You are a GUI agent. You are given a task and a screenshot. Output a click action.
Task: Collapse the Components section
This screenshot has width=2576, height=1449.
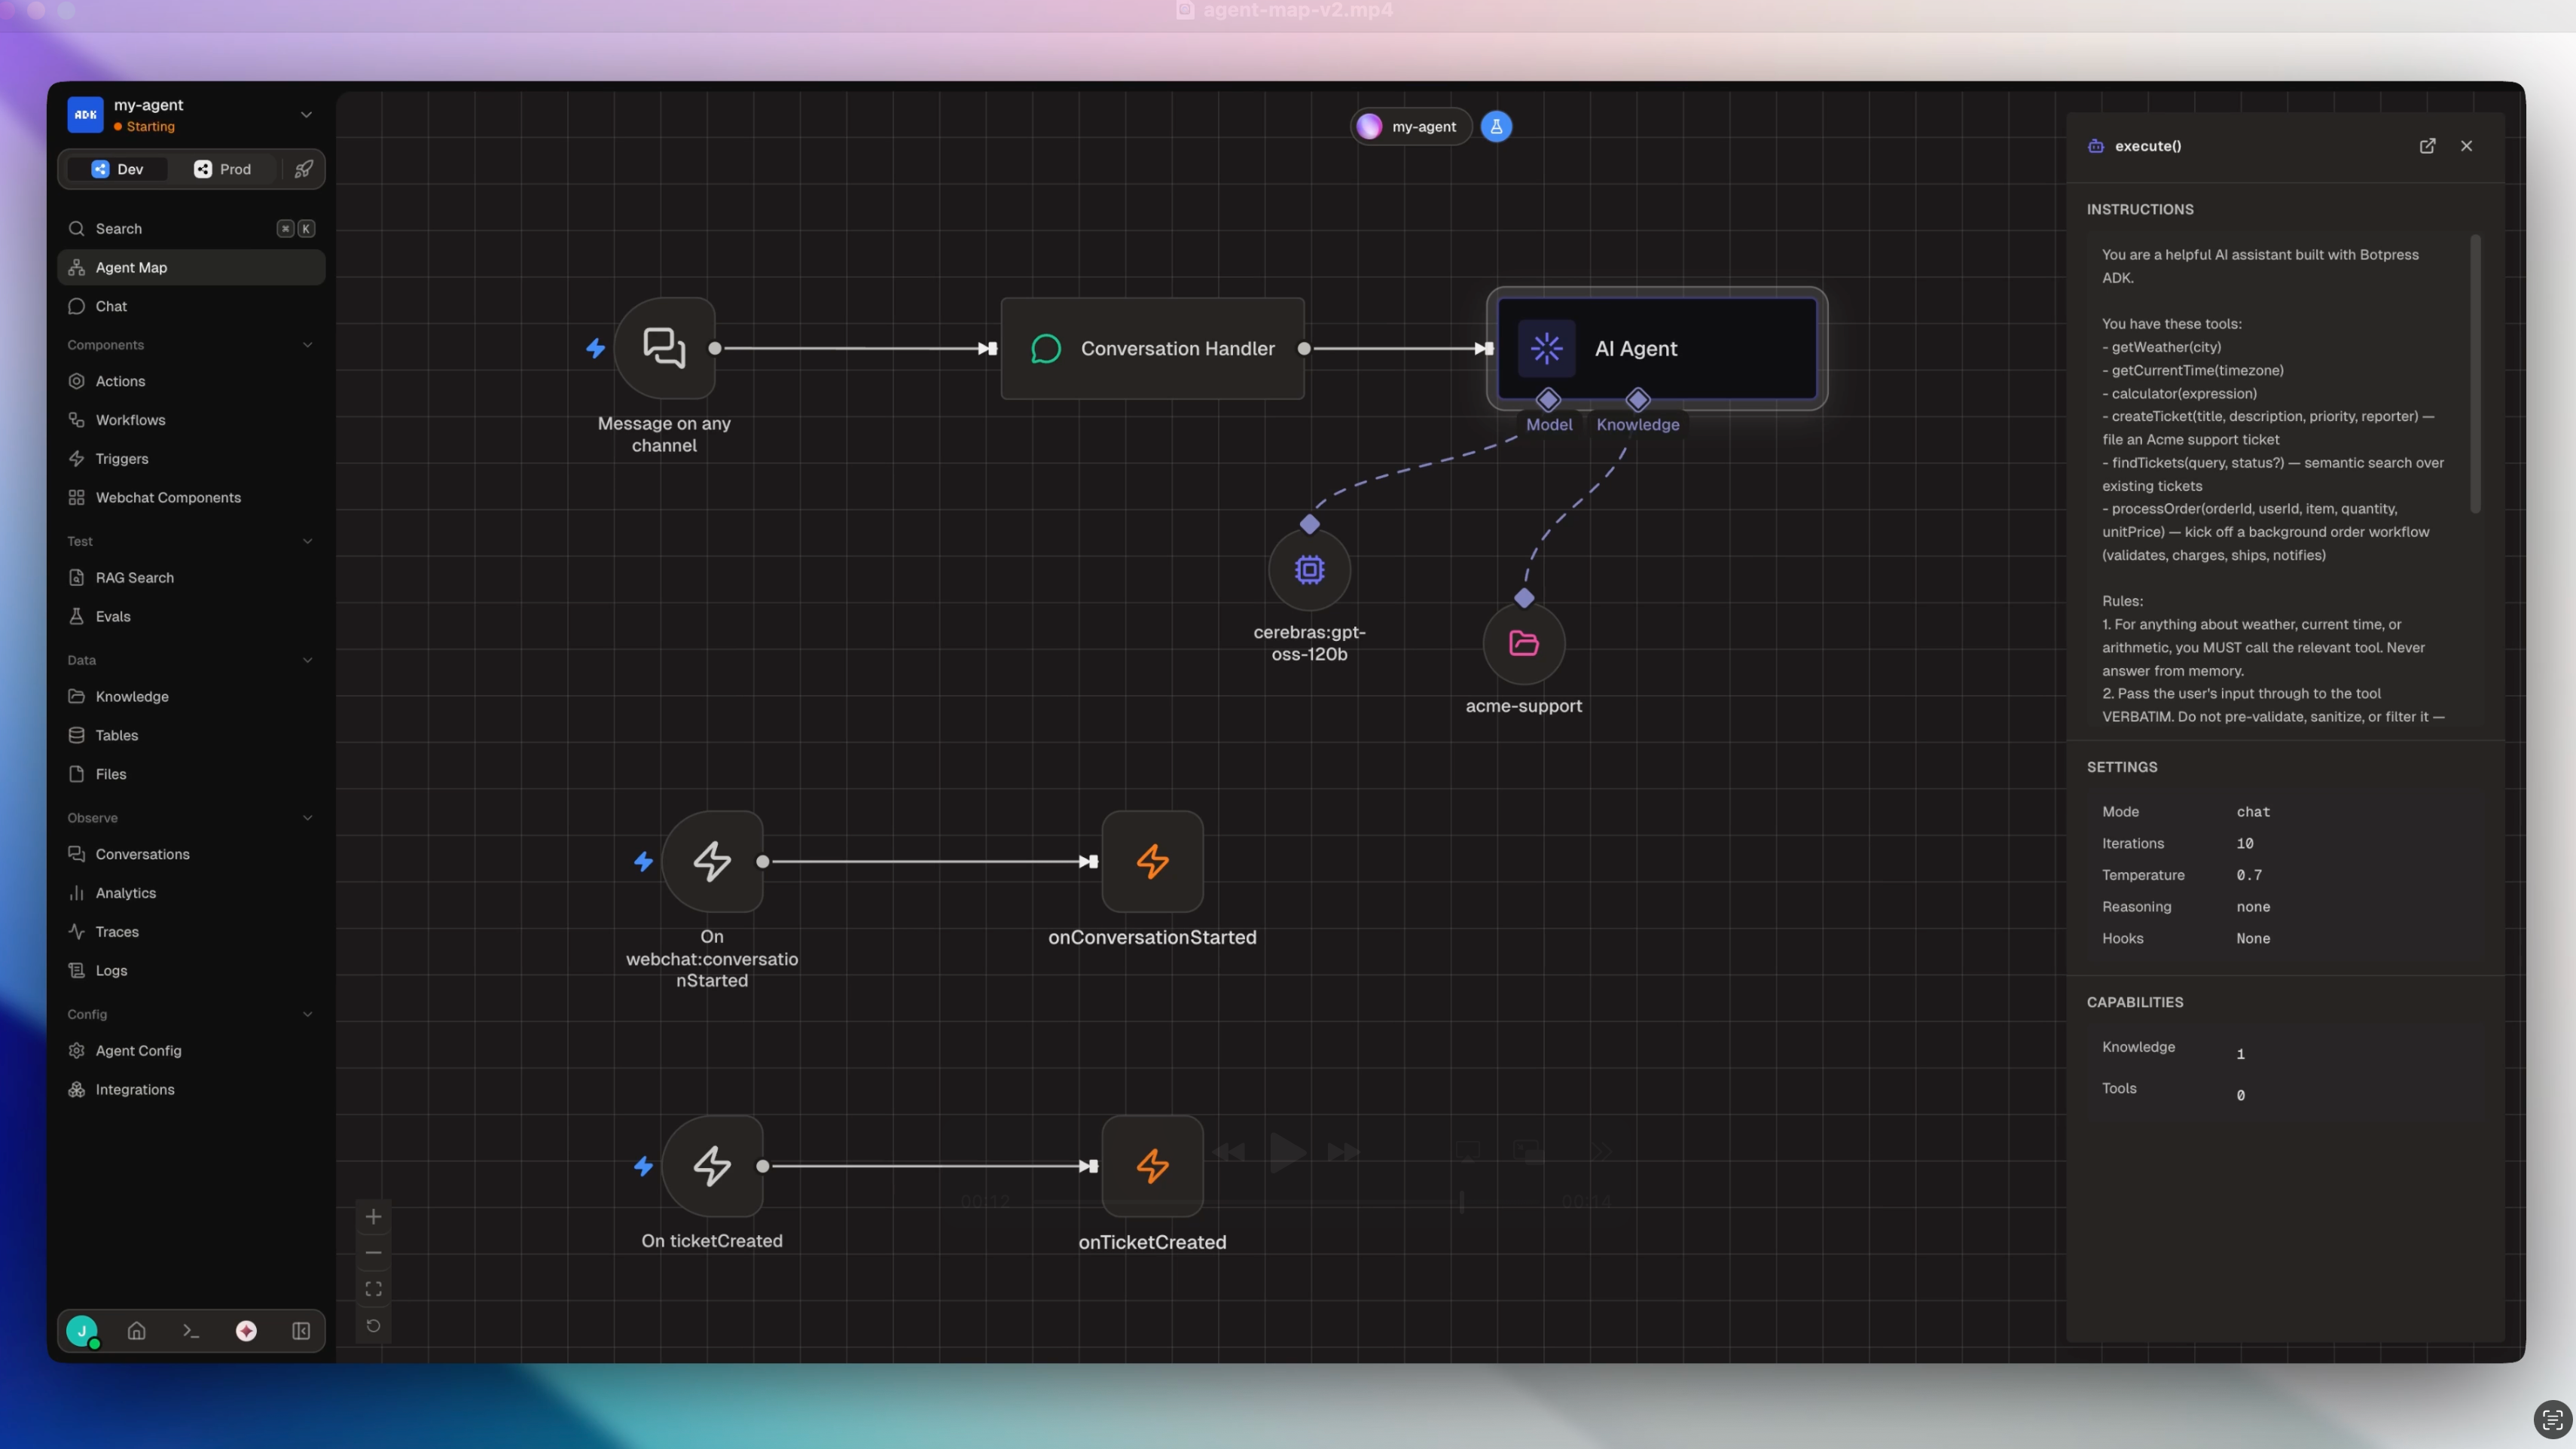(x=307, y=345)
